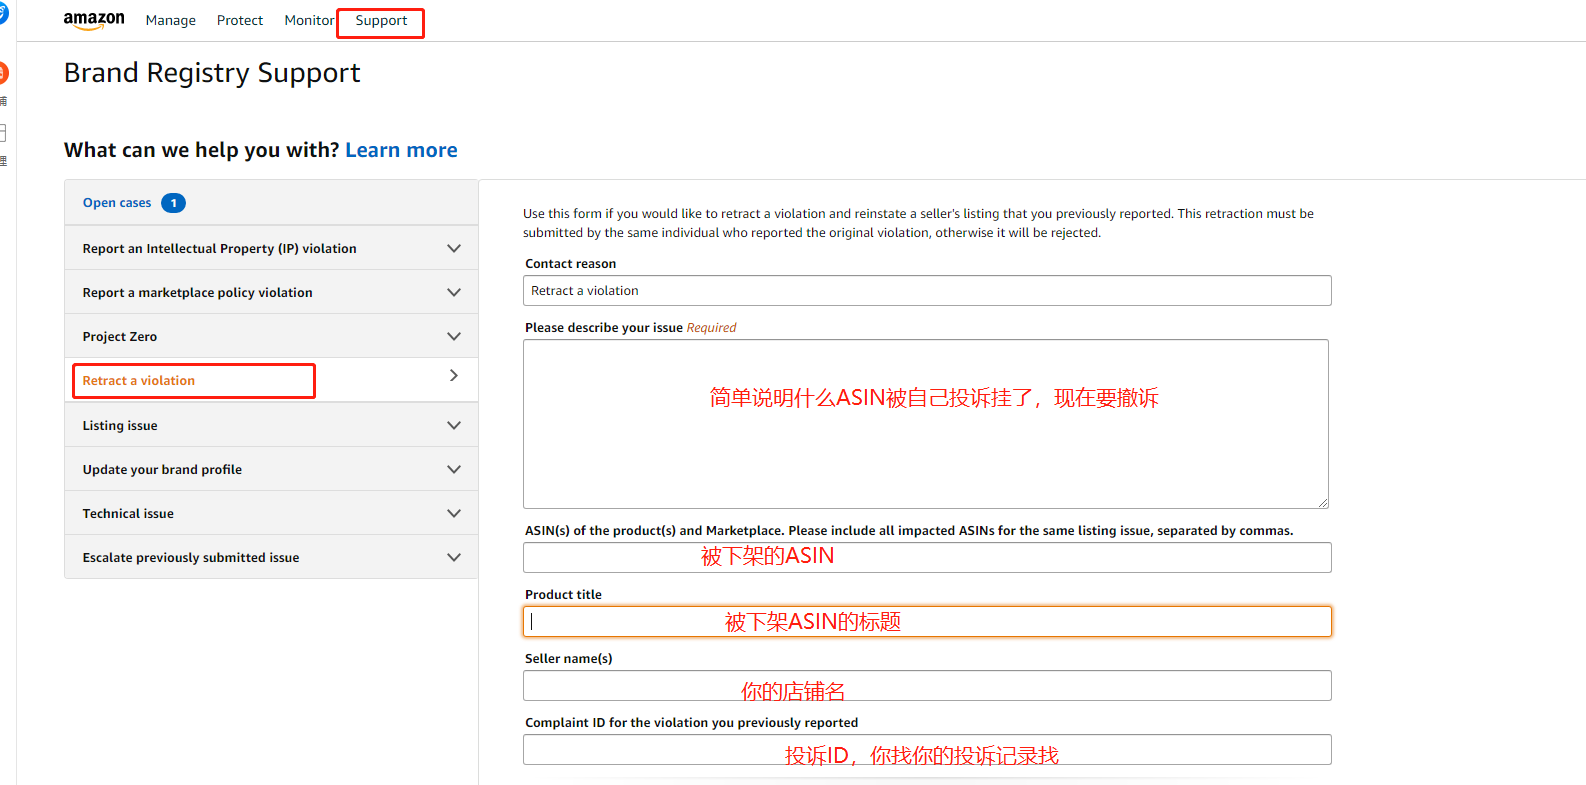Expand Report an Intellectual Property violation
The height and width of the screenshot is (785, 1586).
[x=271, y=248]
